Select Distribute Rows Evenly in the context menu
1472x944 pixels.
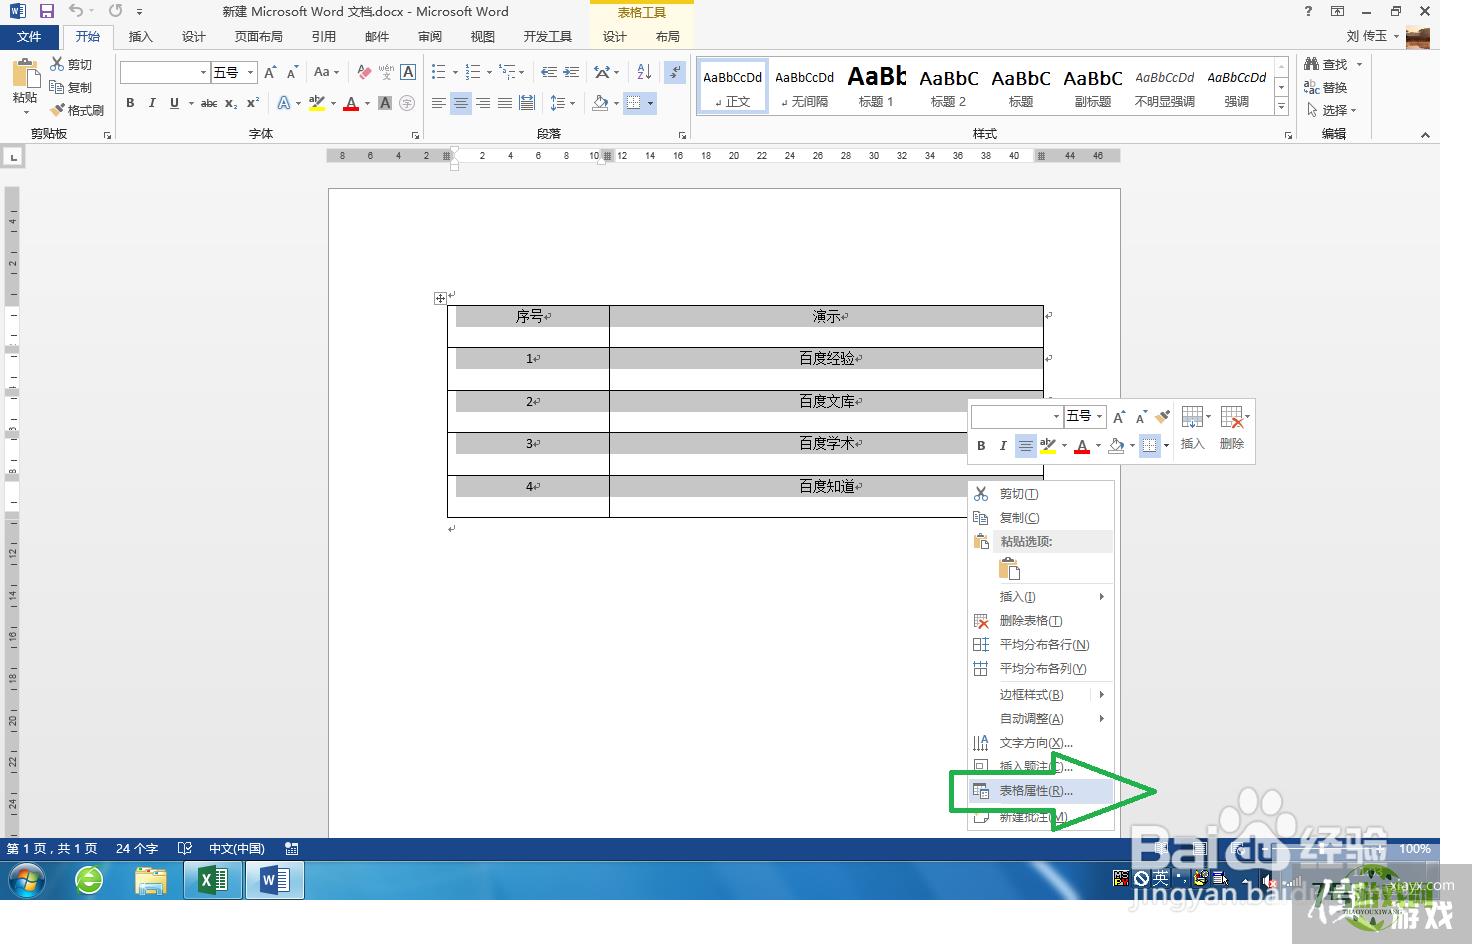click(x=1040, y=645)
